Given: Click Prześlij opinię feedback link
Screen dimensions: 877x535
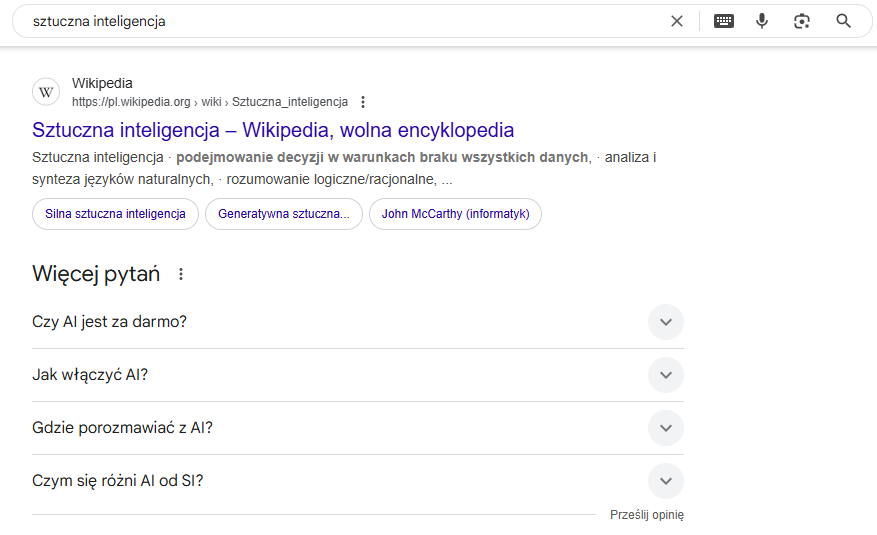Looking at the screenshot, I should tap(647, 514).
